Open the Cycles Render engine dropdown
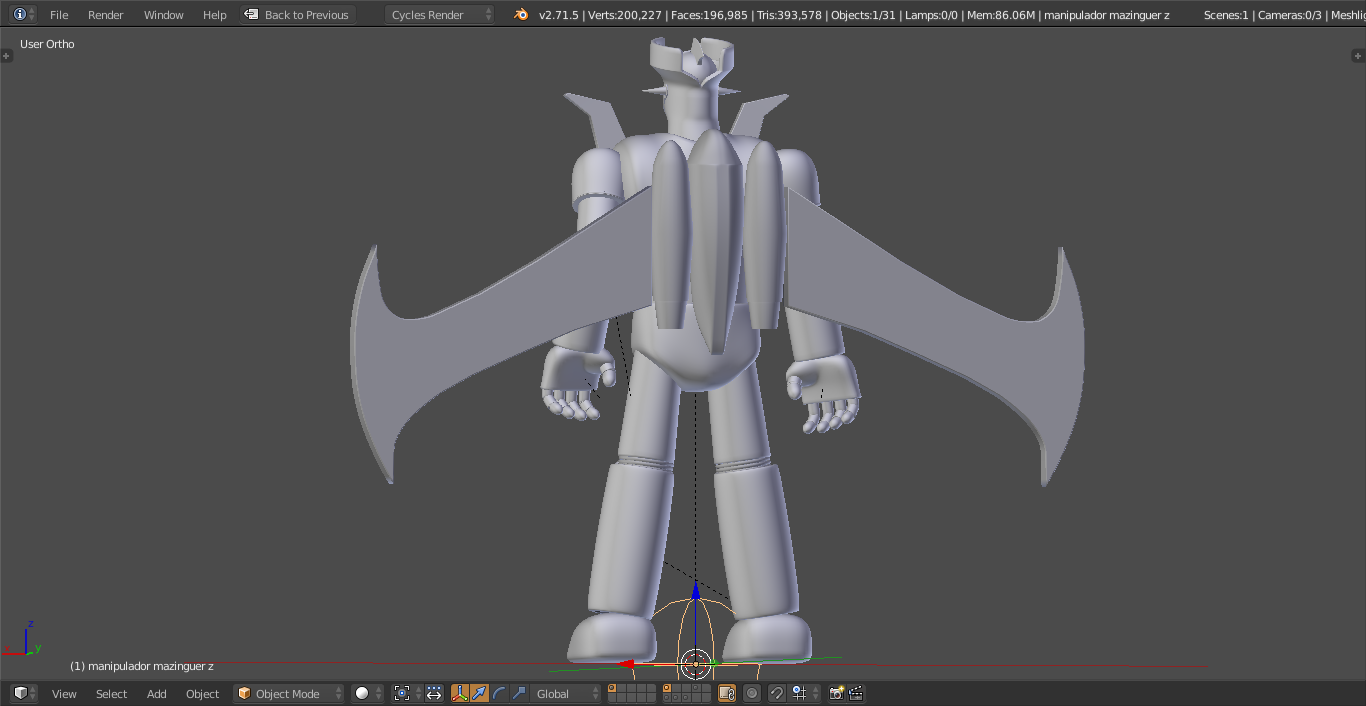 [440, 14]
